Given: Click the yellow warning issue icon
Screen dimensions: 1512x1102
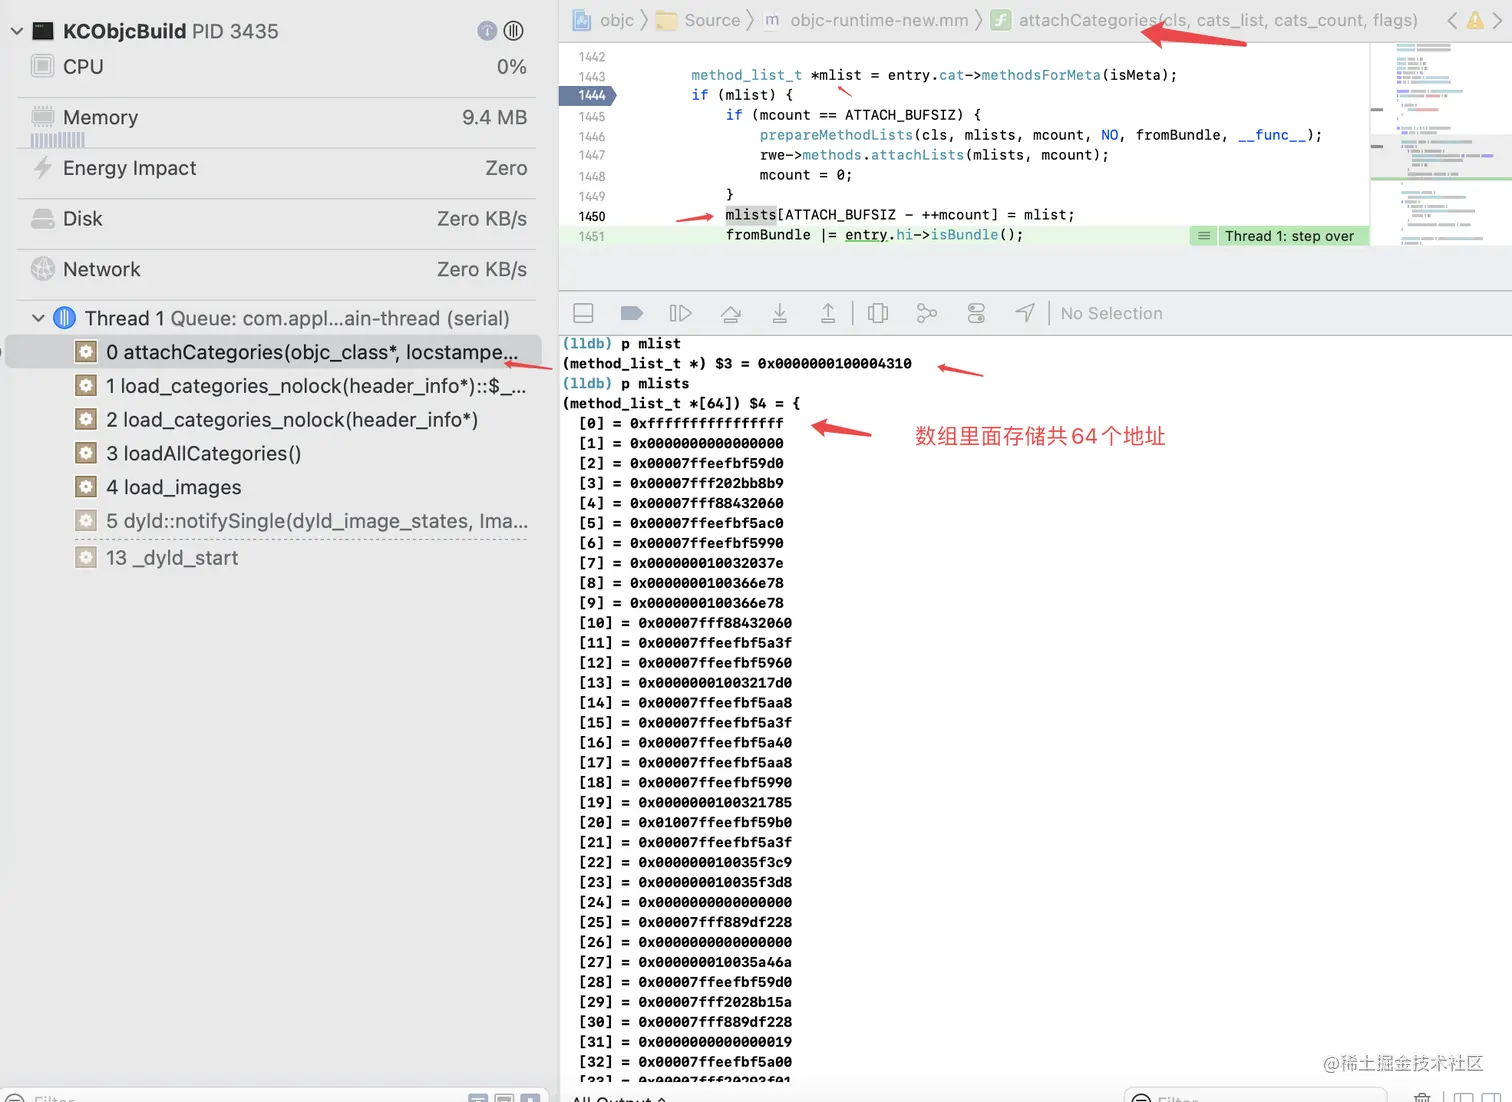Looking at the screenshot, I should pos(1475,20).
